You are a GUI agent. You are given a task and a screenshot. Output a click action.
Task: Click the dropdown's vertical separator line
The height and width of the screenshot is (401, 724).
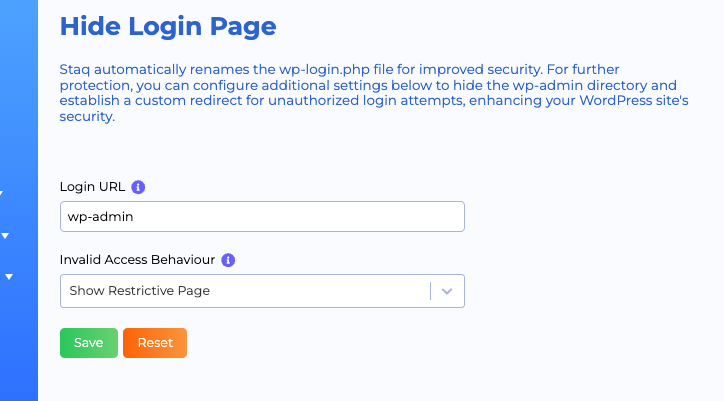[x=430, y=291]
